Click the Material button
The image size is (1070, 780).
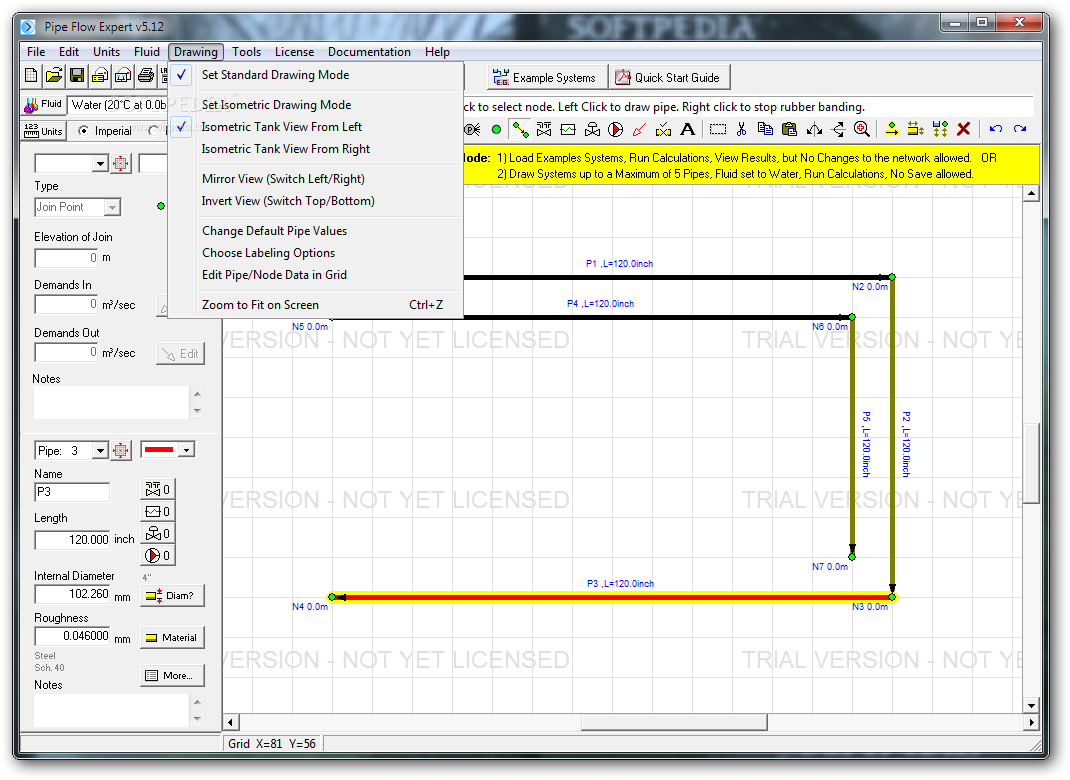(x=172, y=638)
